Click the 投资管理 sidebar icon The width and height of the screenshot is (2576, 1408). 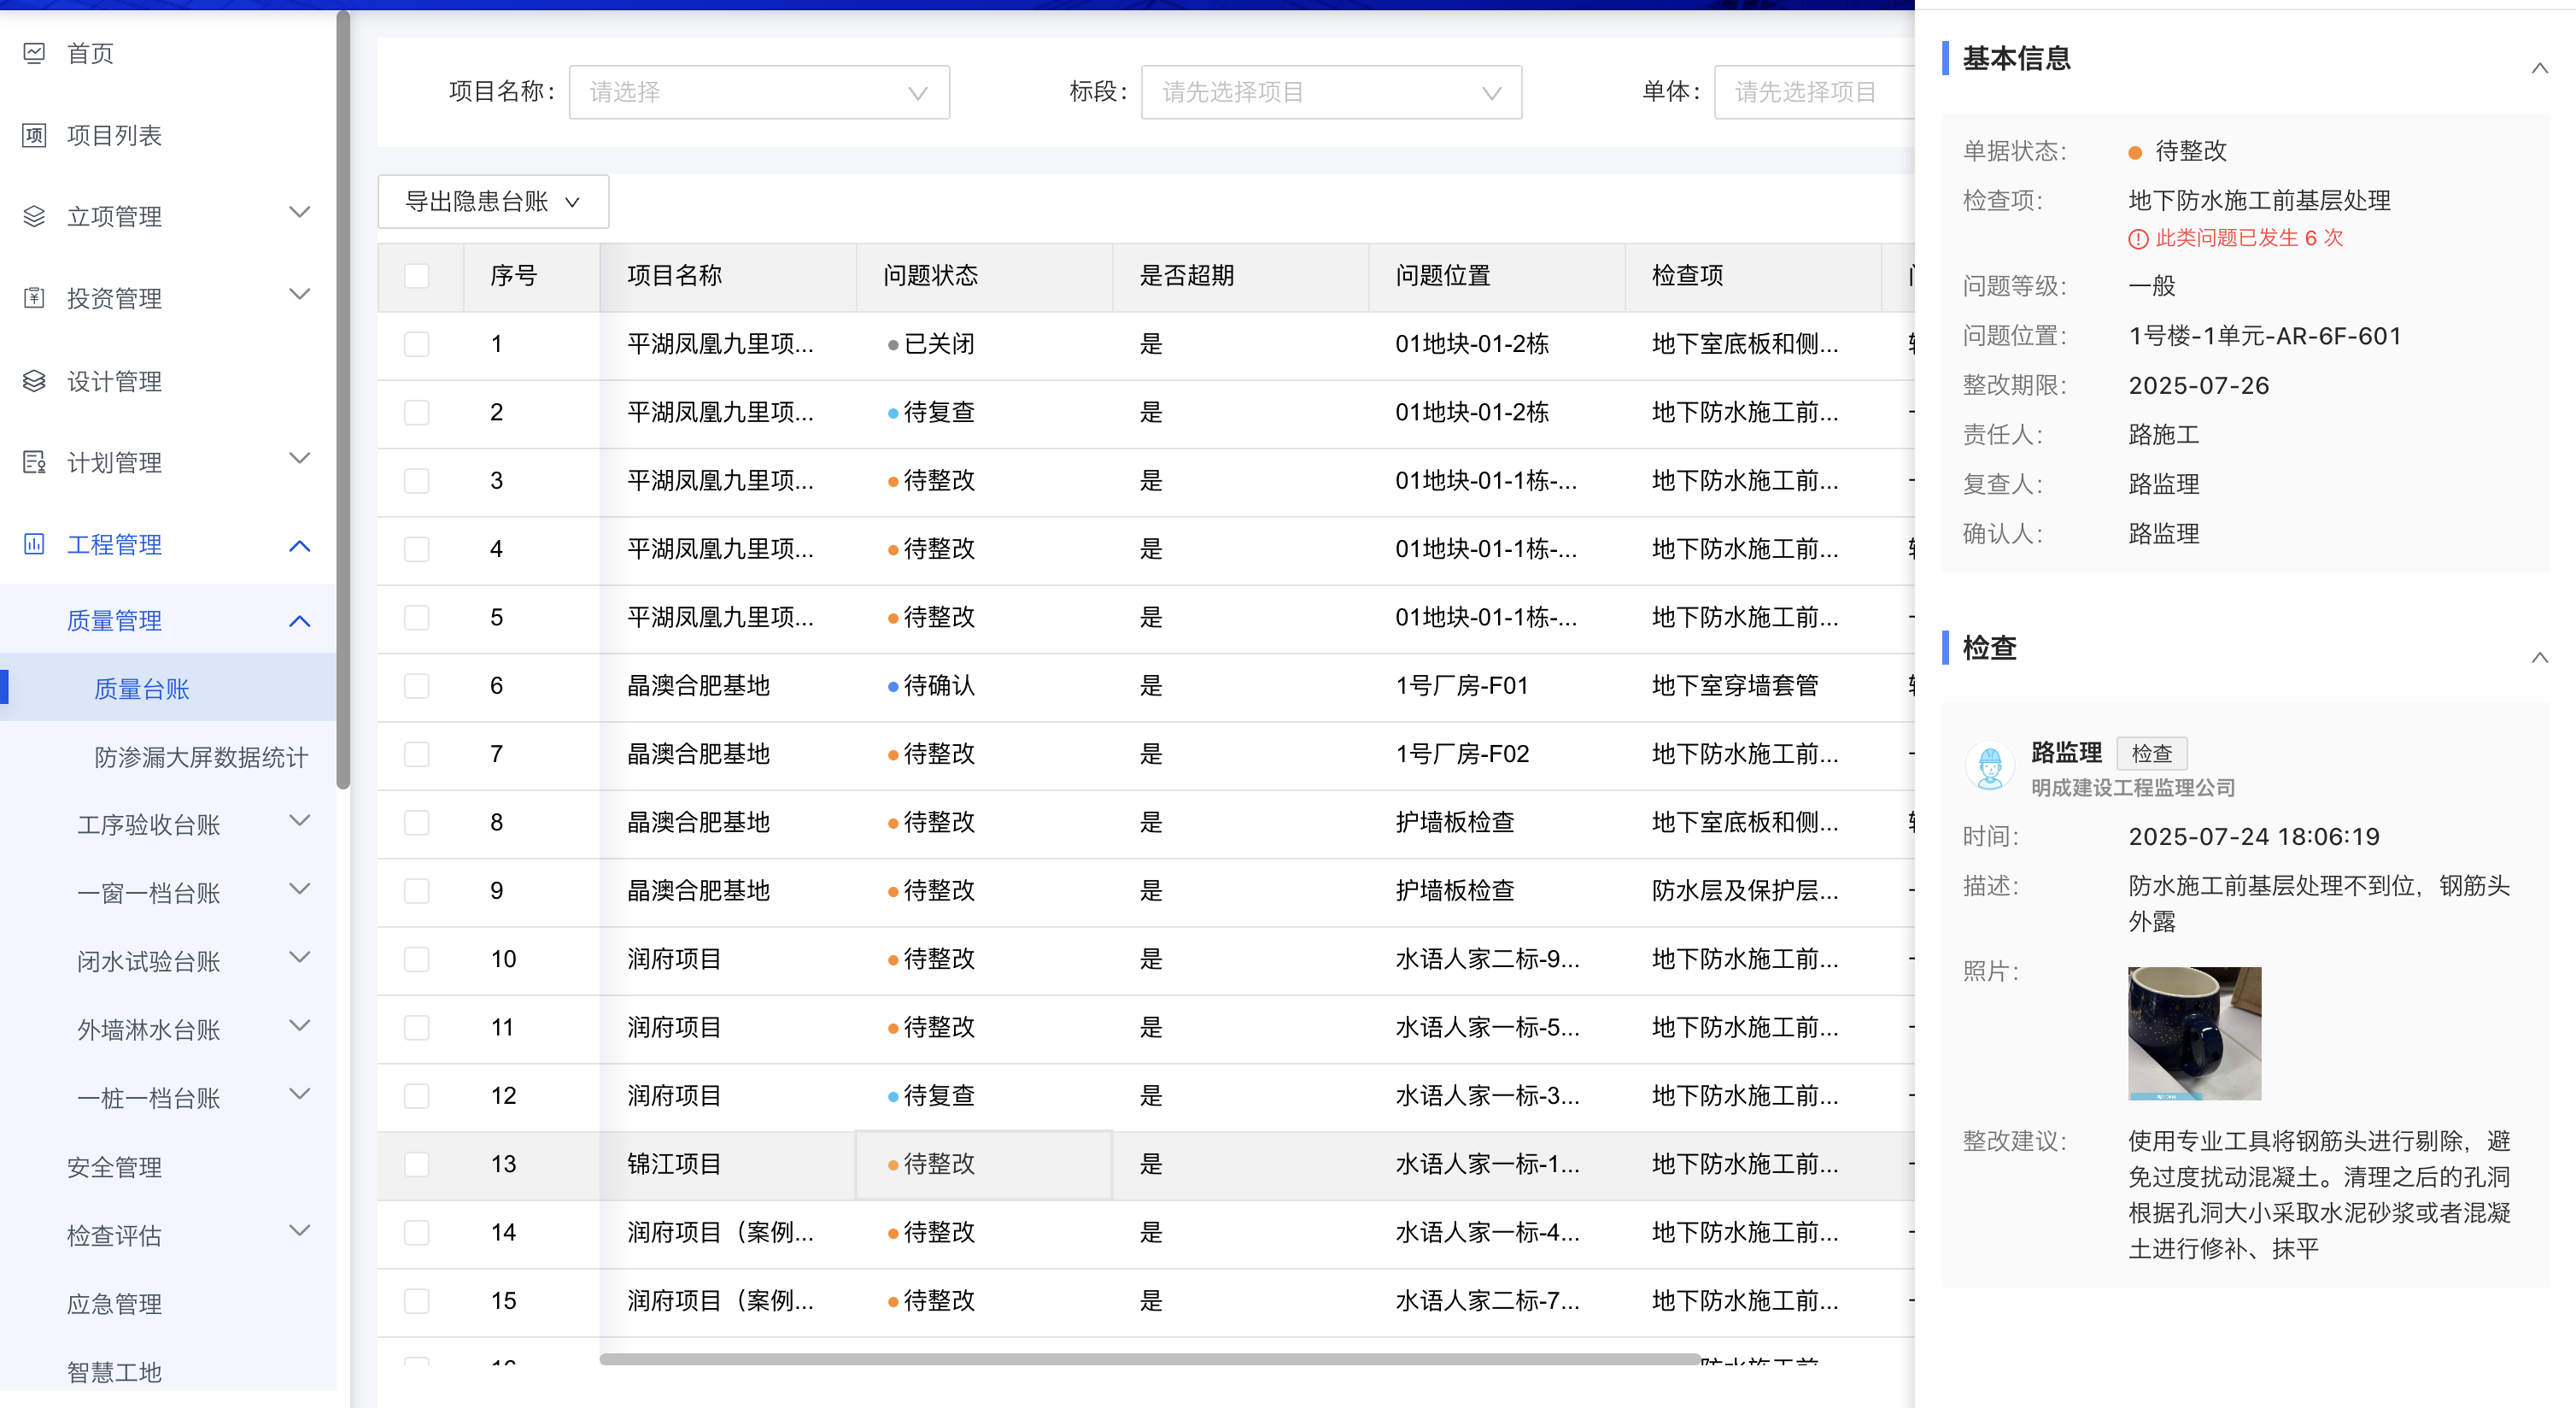click(x=34, y=298)
